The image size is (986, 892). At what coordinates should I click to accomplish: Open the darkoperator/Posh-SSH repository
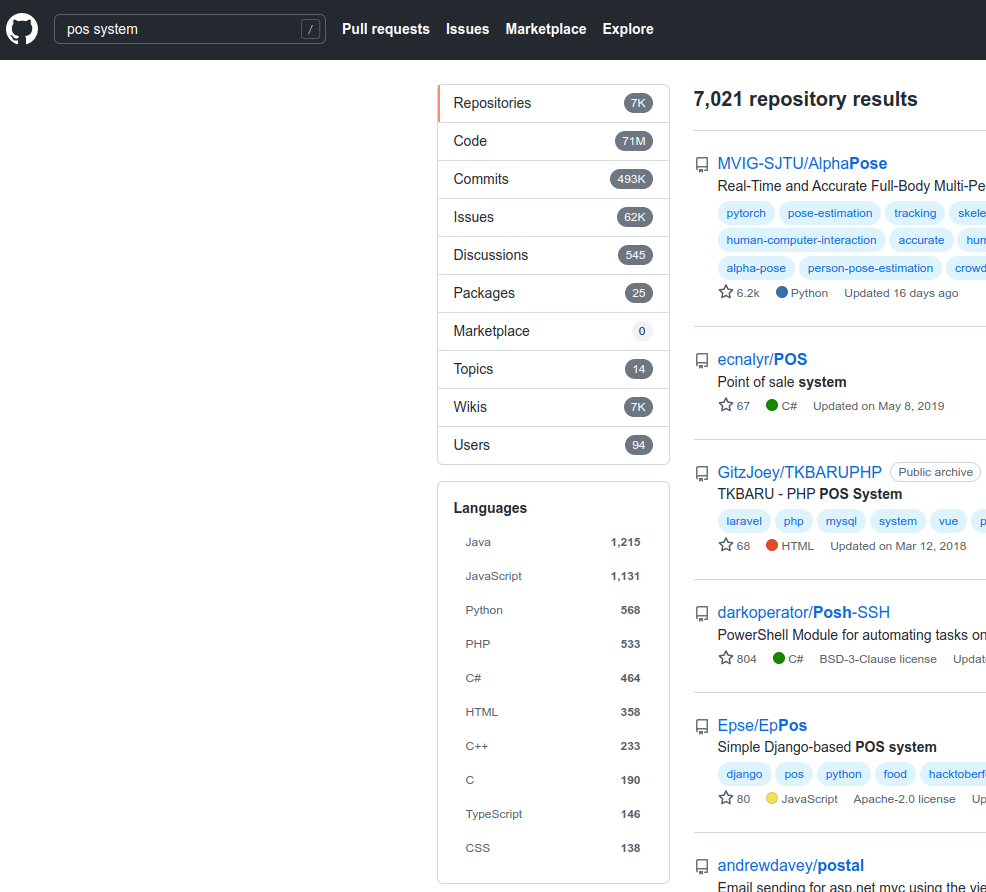coord(804,612)
